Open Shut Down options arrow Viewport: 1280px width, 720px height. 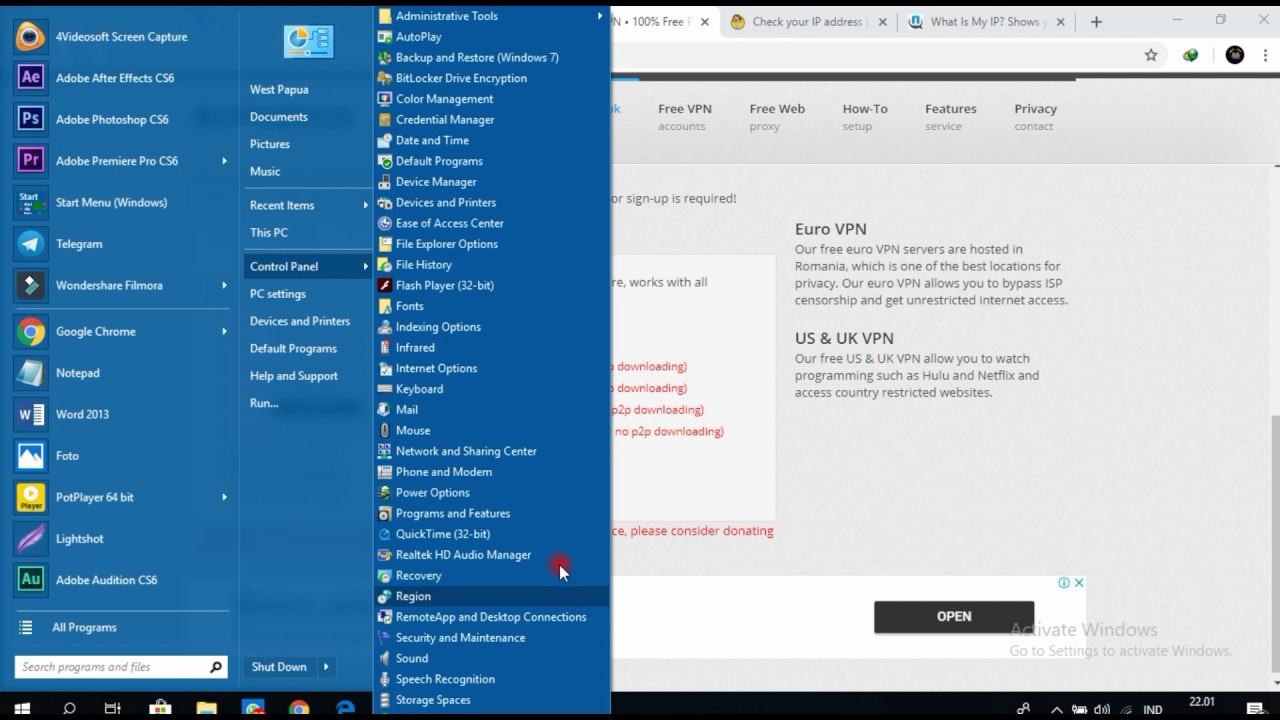click(x=325, y=667)
